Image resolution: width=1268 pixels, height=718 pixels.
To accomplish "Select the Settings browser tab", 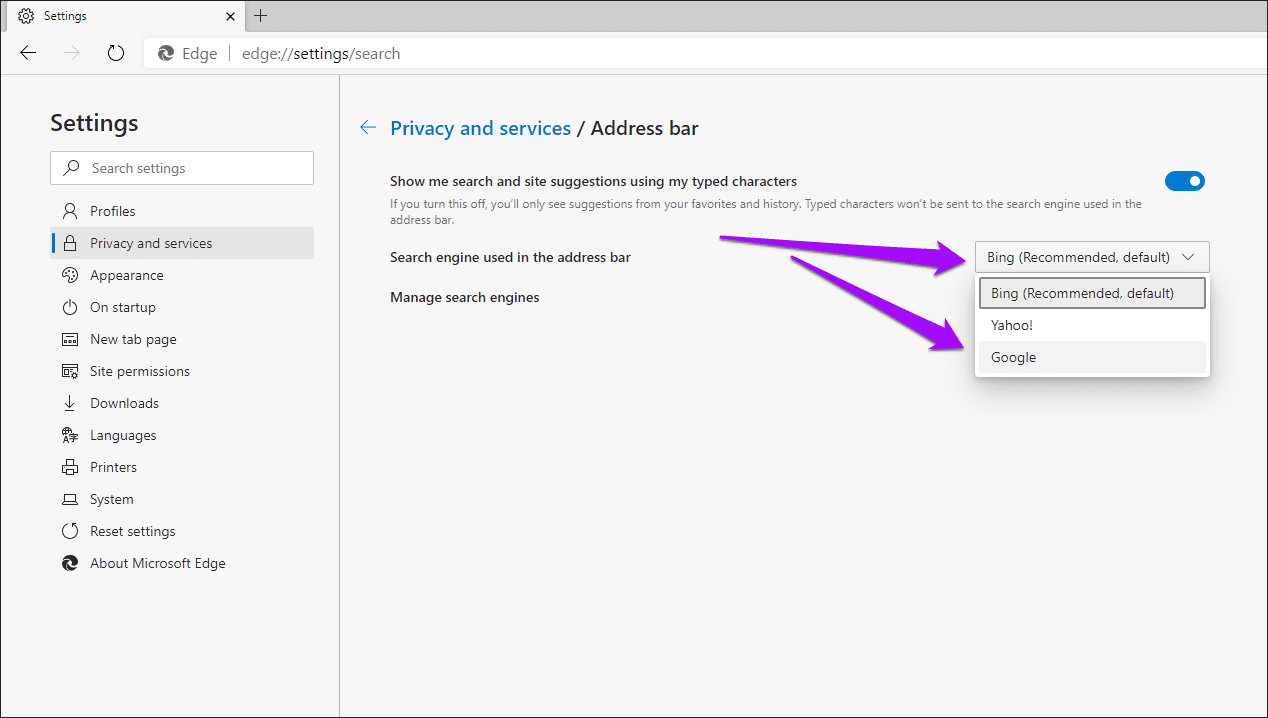I will click(x=126, y=16).
